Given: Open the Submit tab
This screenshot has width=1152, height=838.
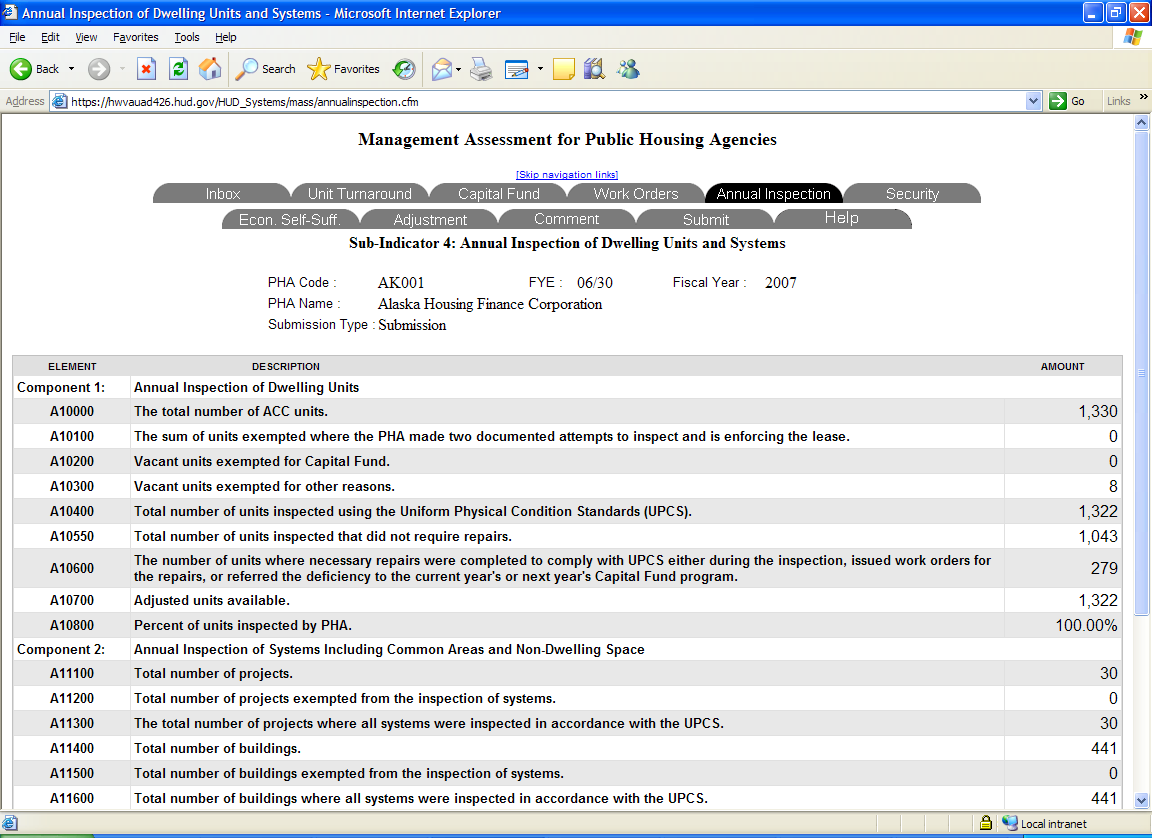Looking at the screenshot, I should (x=705, y=220).
